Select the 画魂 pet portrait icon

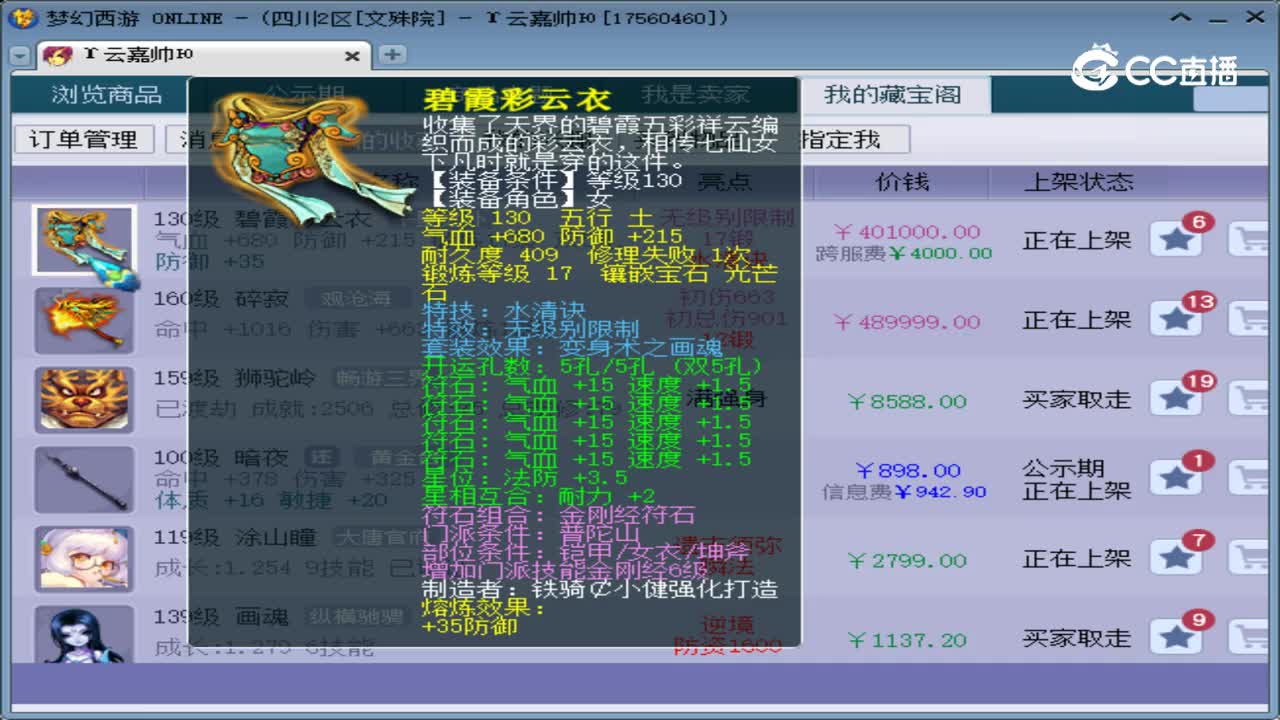[84, 635]
